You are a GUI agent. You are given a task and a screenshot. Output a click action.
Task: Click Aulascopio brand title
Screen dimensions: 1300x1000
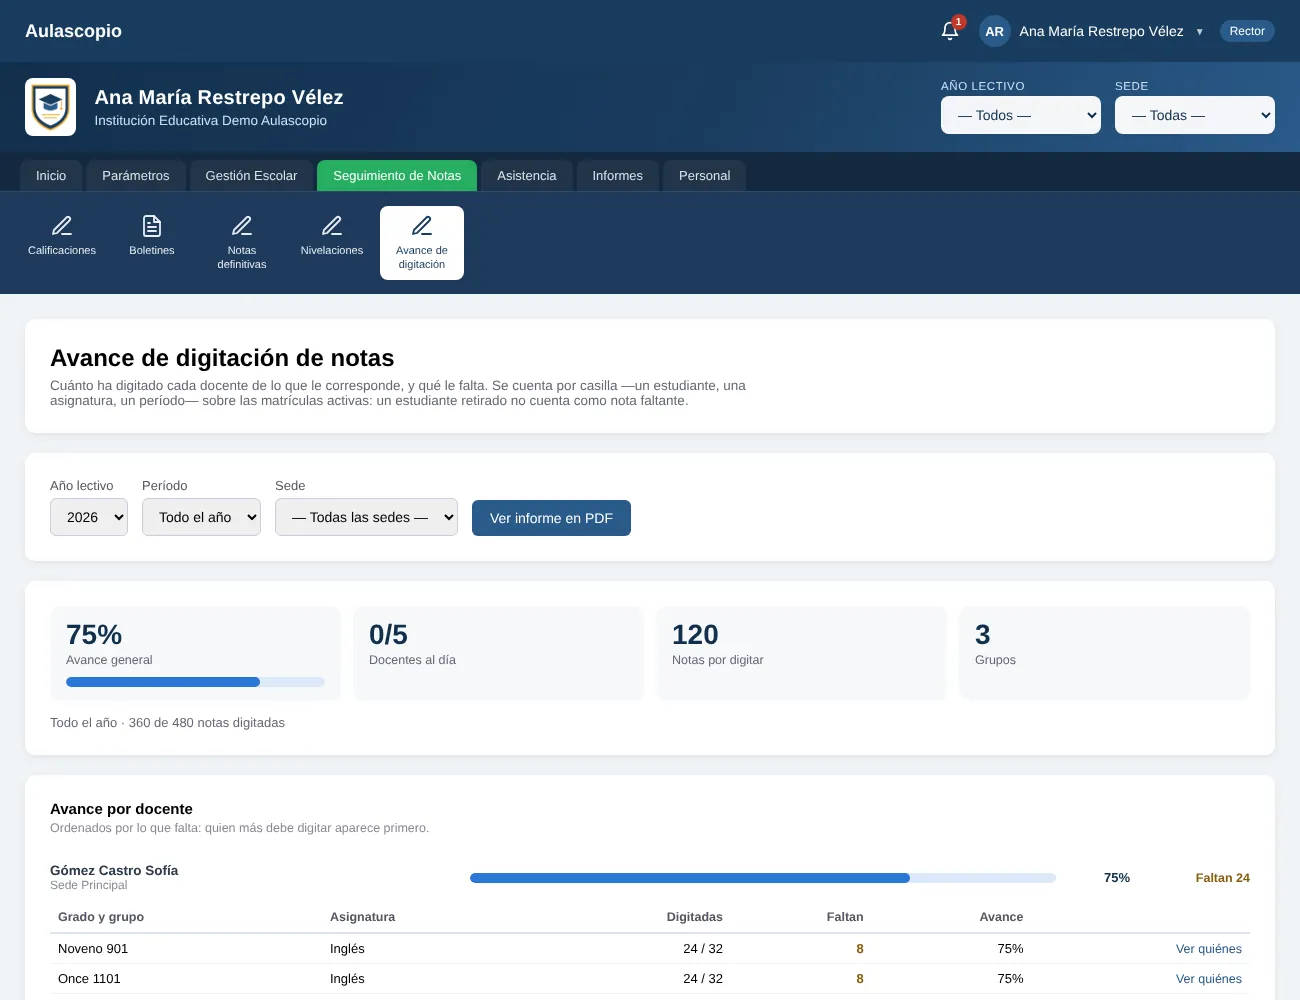pyautogui.click(x=73, y=31)
